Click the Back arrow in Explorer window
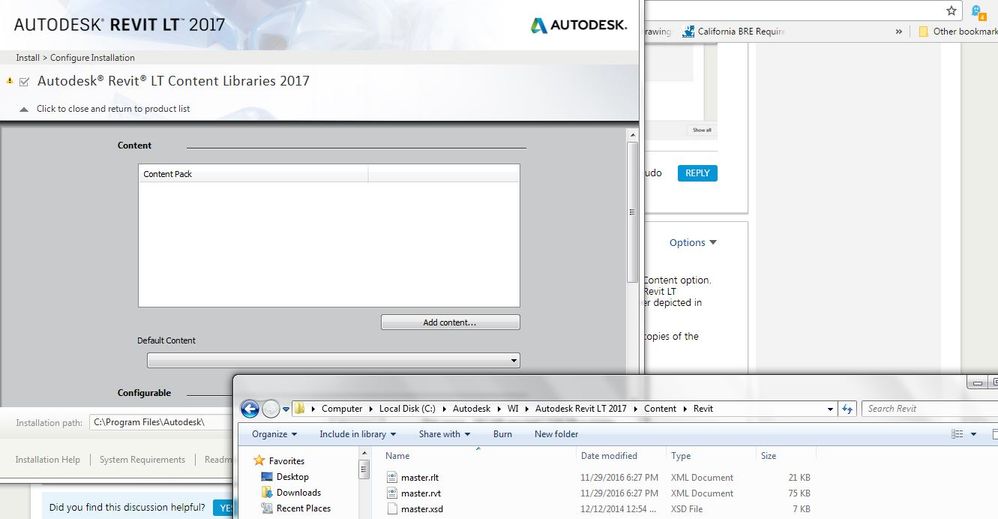Image resolution: width=998 pixels, height=519 pixels. click(x=250, y=409)
